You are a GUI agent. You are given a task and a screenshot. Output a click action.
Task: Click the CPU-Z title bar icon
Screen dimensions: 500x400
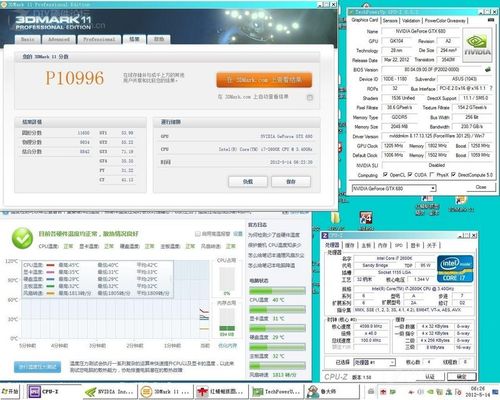pyautogui.click(x=325, y=235)
